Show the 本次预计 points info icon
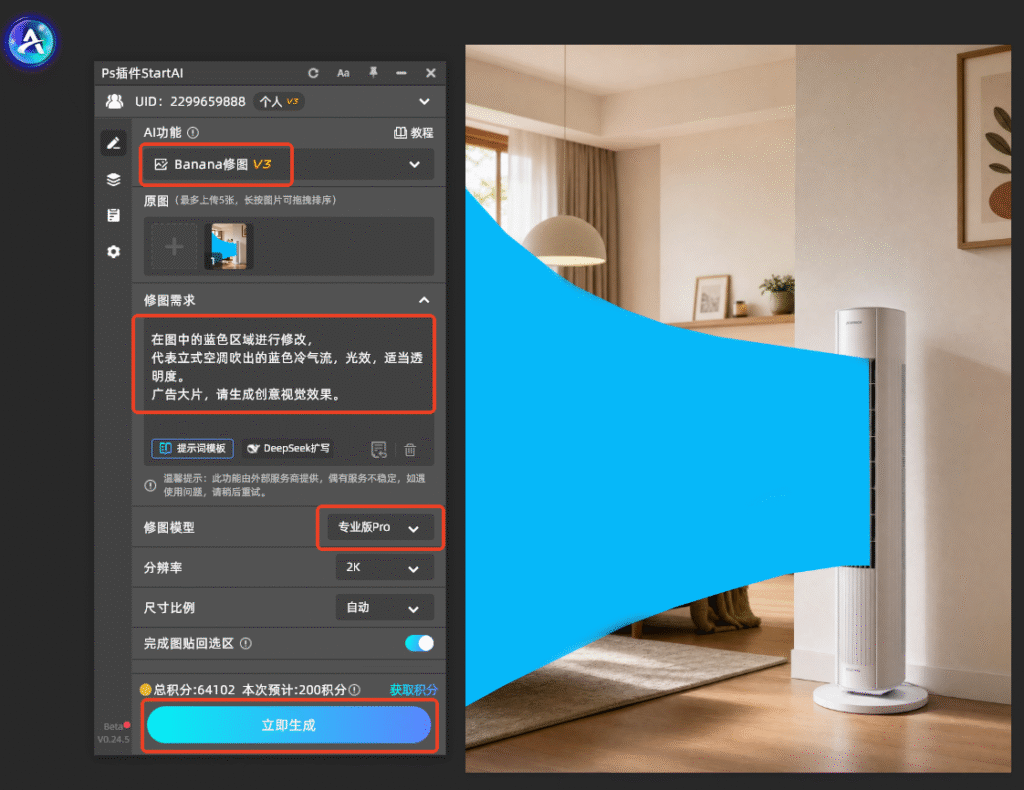This screenshot has height=790, width=1024. pyautogui.click(x=355, y=689)
